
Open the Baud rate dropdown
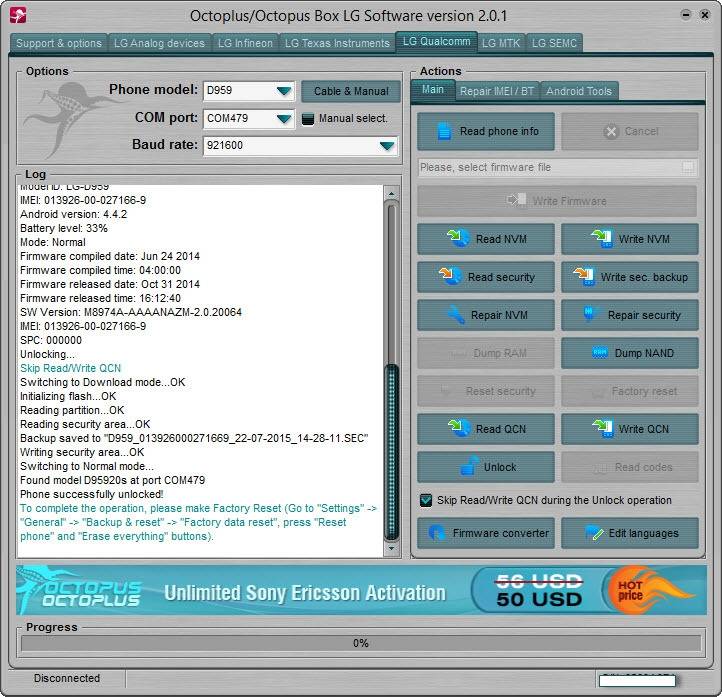click(x=387, y=146)
